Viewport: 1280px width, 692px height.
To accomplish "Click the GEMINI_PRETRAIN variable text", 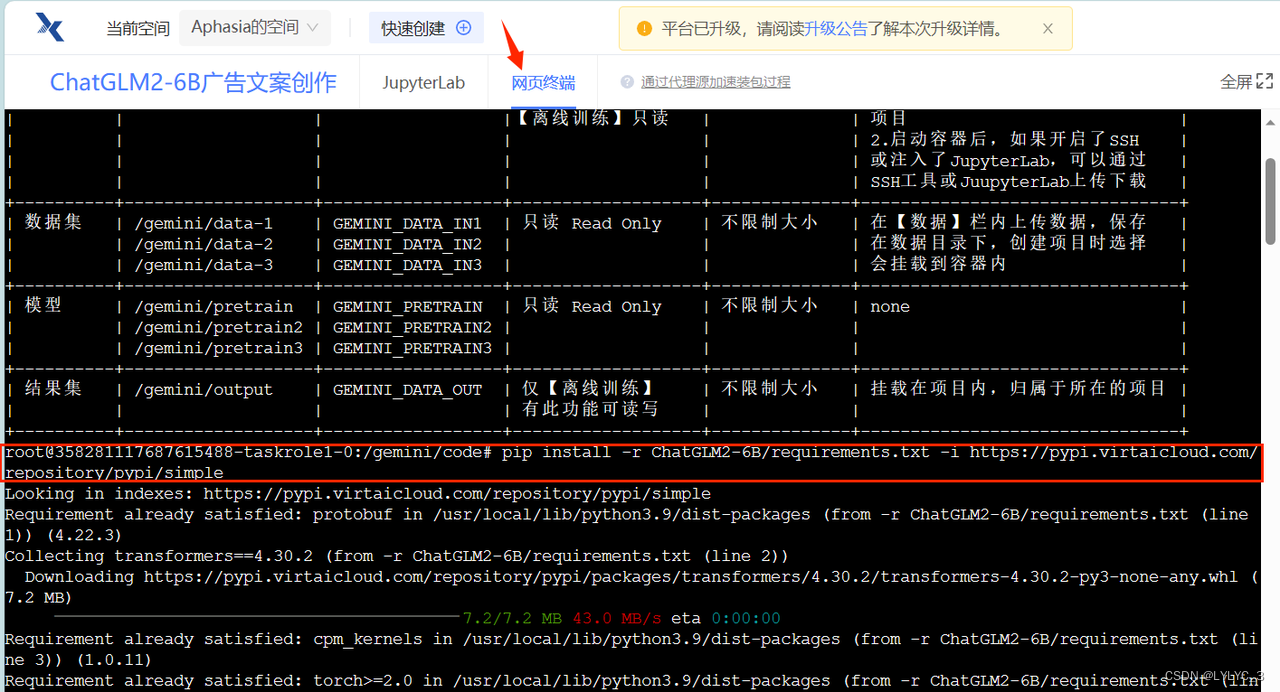I will tap(407, 307).
